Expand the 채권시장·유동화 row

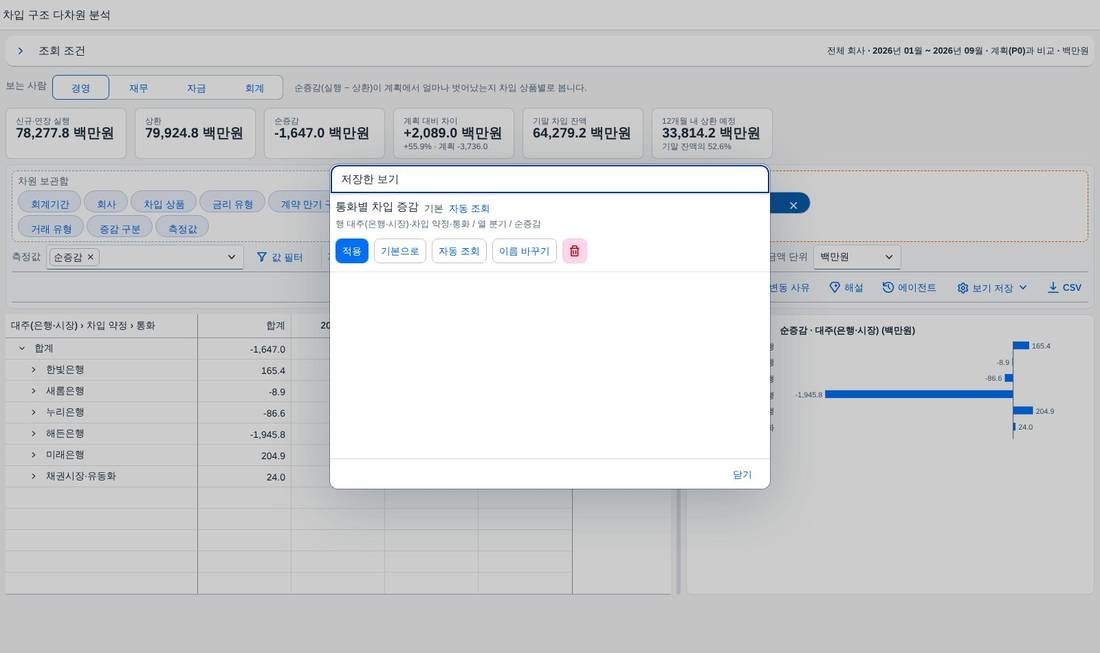pyautogui.click(x=33, y=476)
